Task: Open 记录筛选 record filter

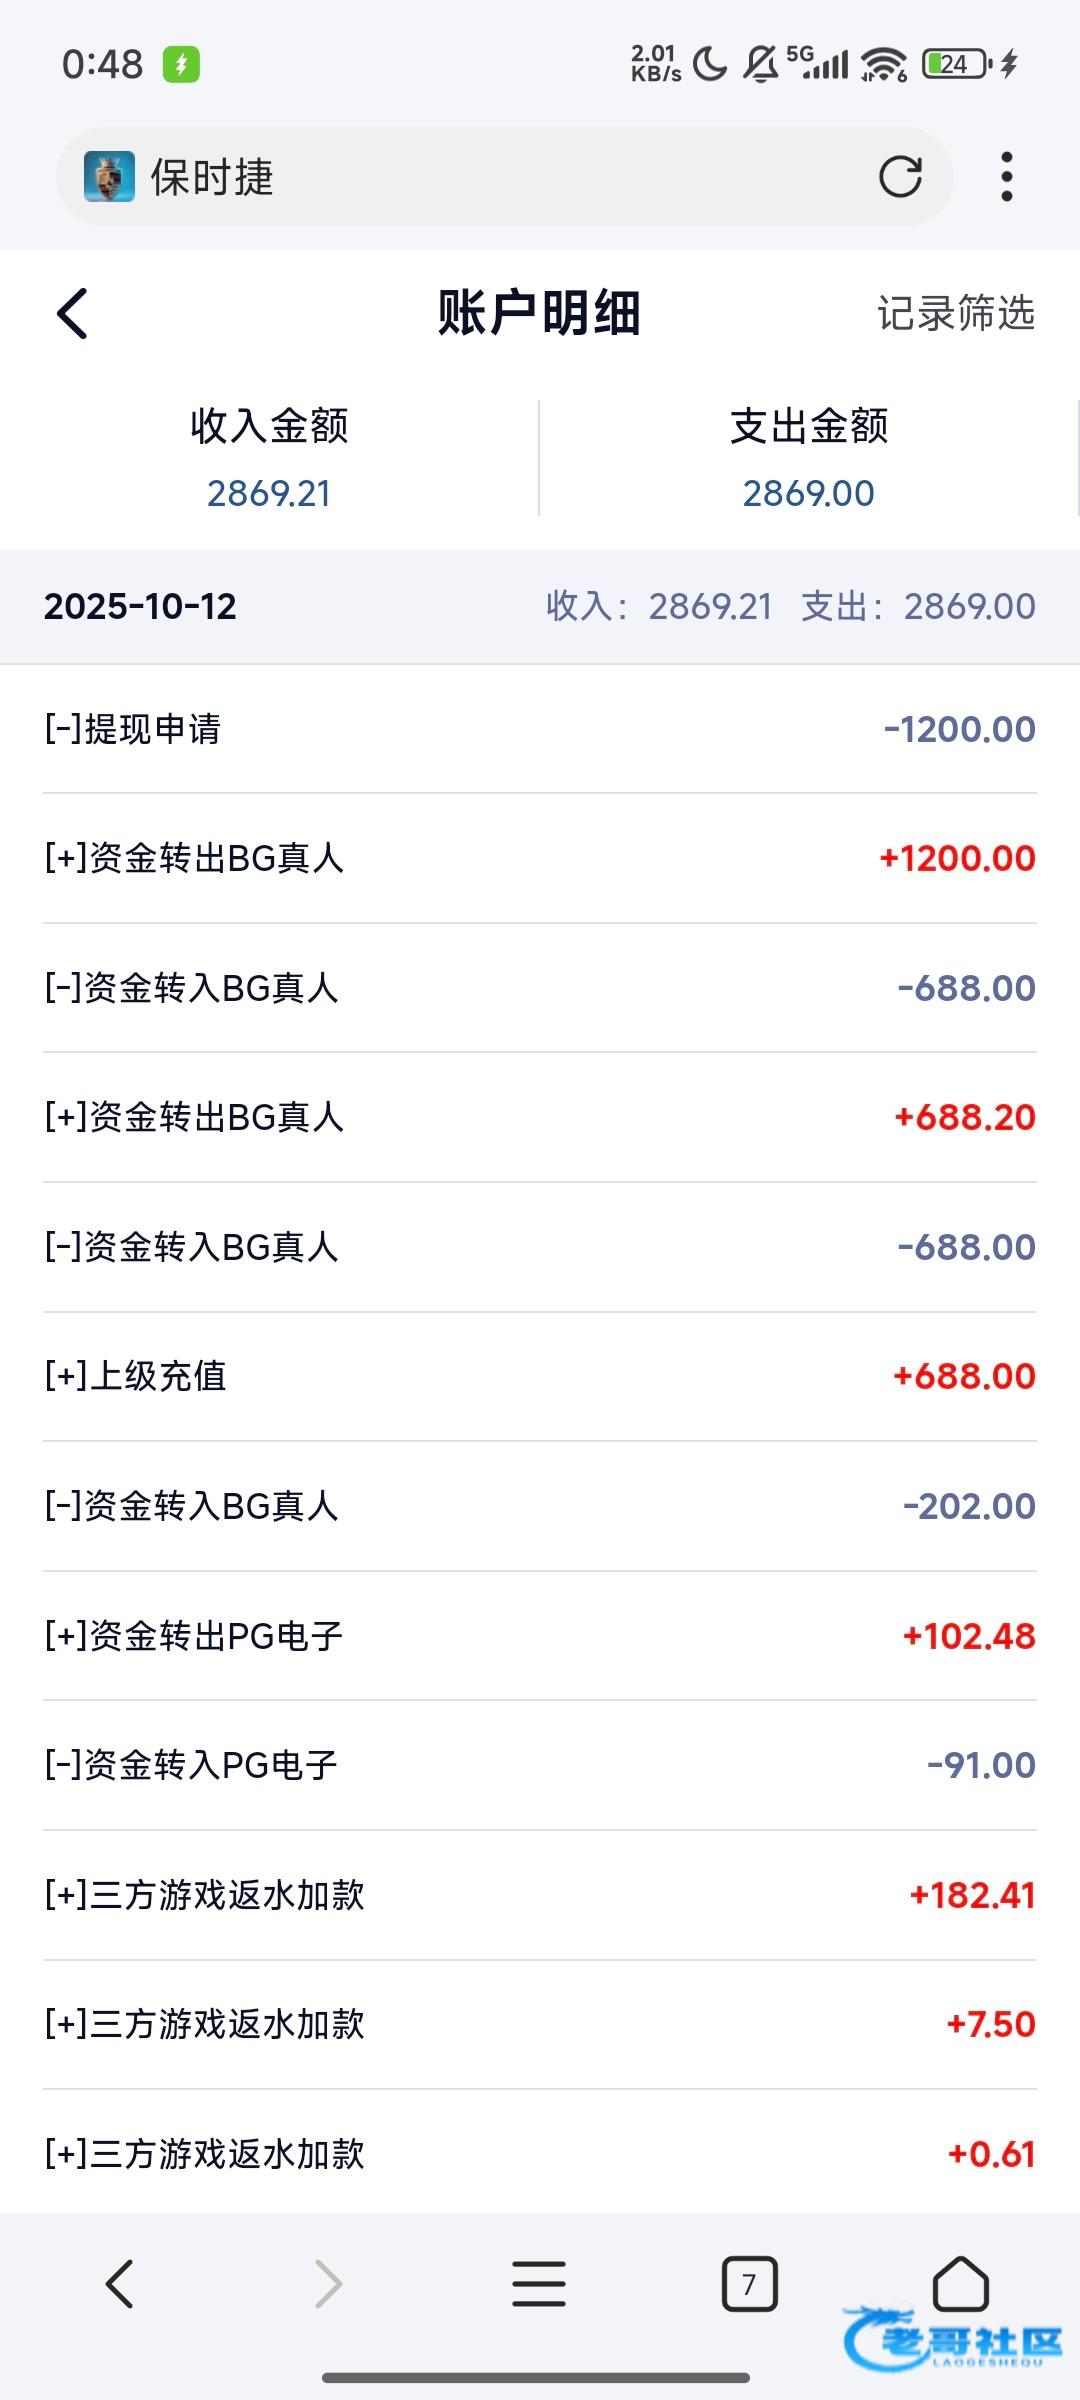Action: (955, 314)
